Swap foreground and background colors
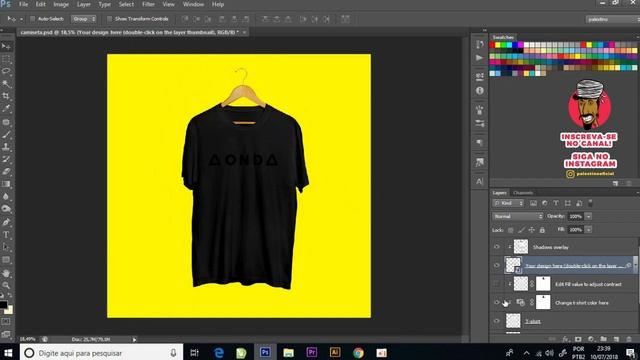This screenshot has height=360, width=640. [x=10, y=295]
